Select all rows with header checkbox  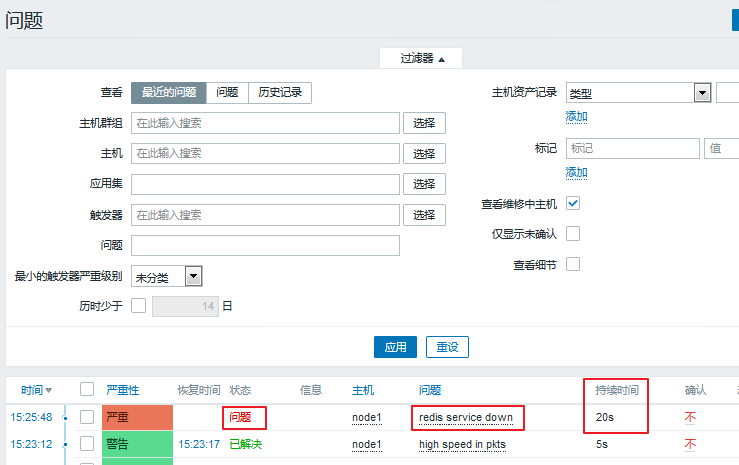tap(87, 390)
